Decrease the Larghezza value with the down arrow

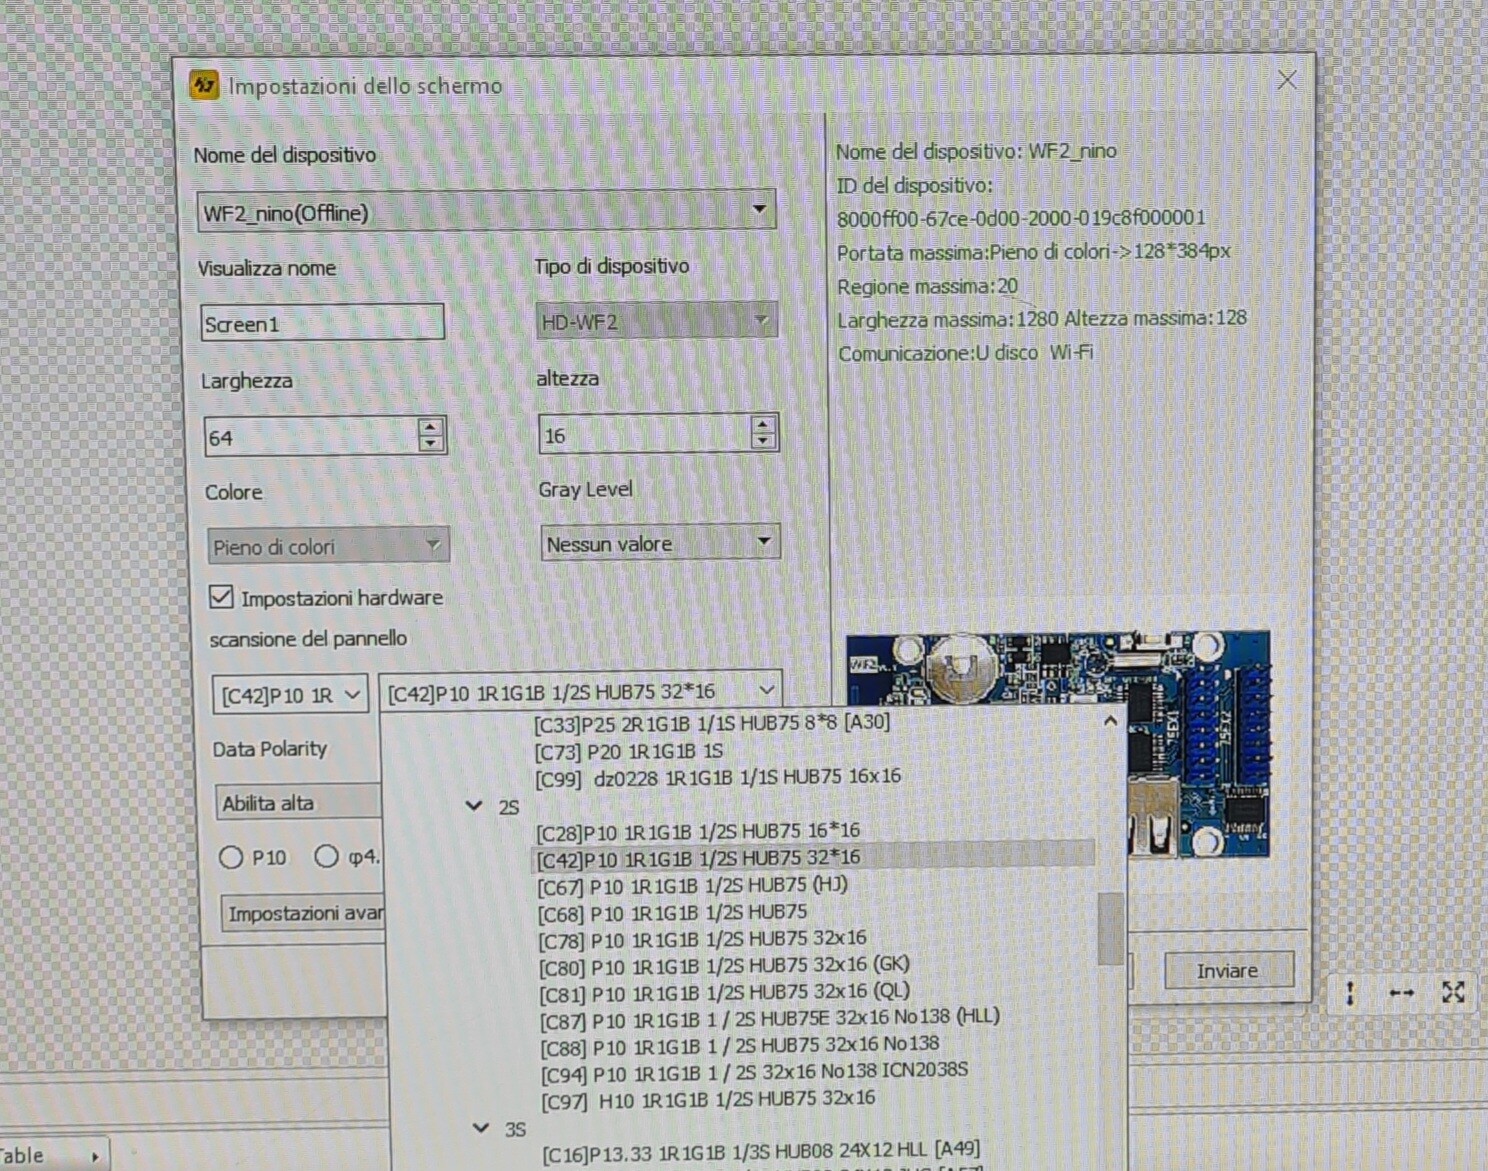431,444
